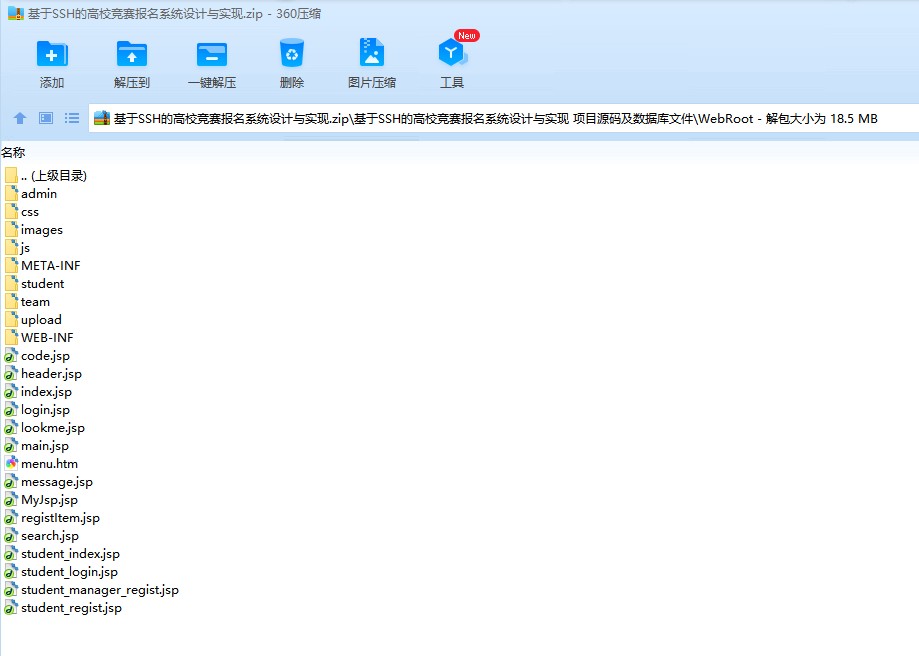
Task: Click the 删除 (Delete) recycle icon
Action: click(x=292, y=53)
